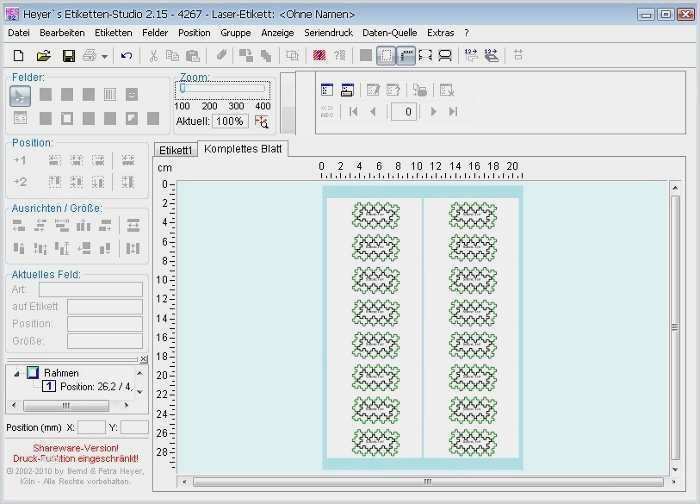Screen dimensions: 700x504
Task: Choose the smiley picture field tool
Action: (x=131, y=95)
